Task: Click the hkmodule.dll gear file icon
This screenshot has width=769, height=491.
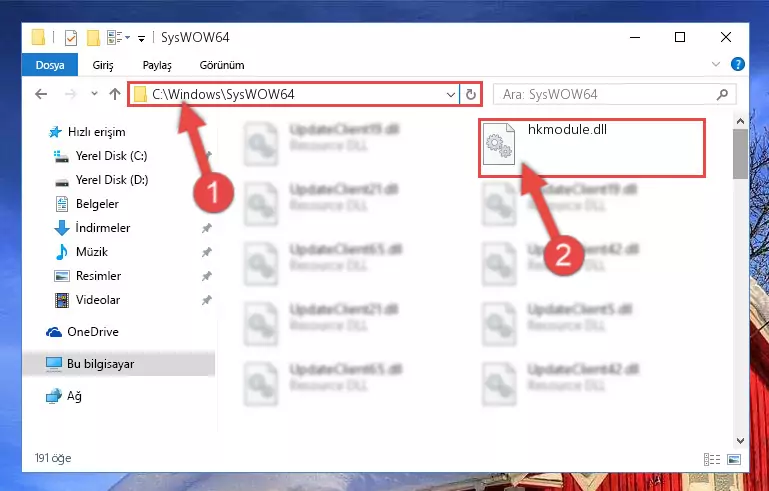Action: point(499,144)
